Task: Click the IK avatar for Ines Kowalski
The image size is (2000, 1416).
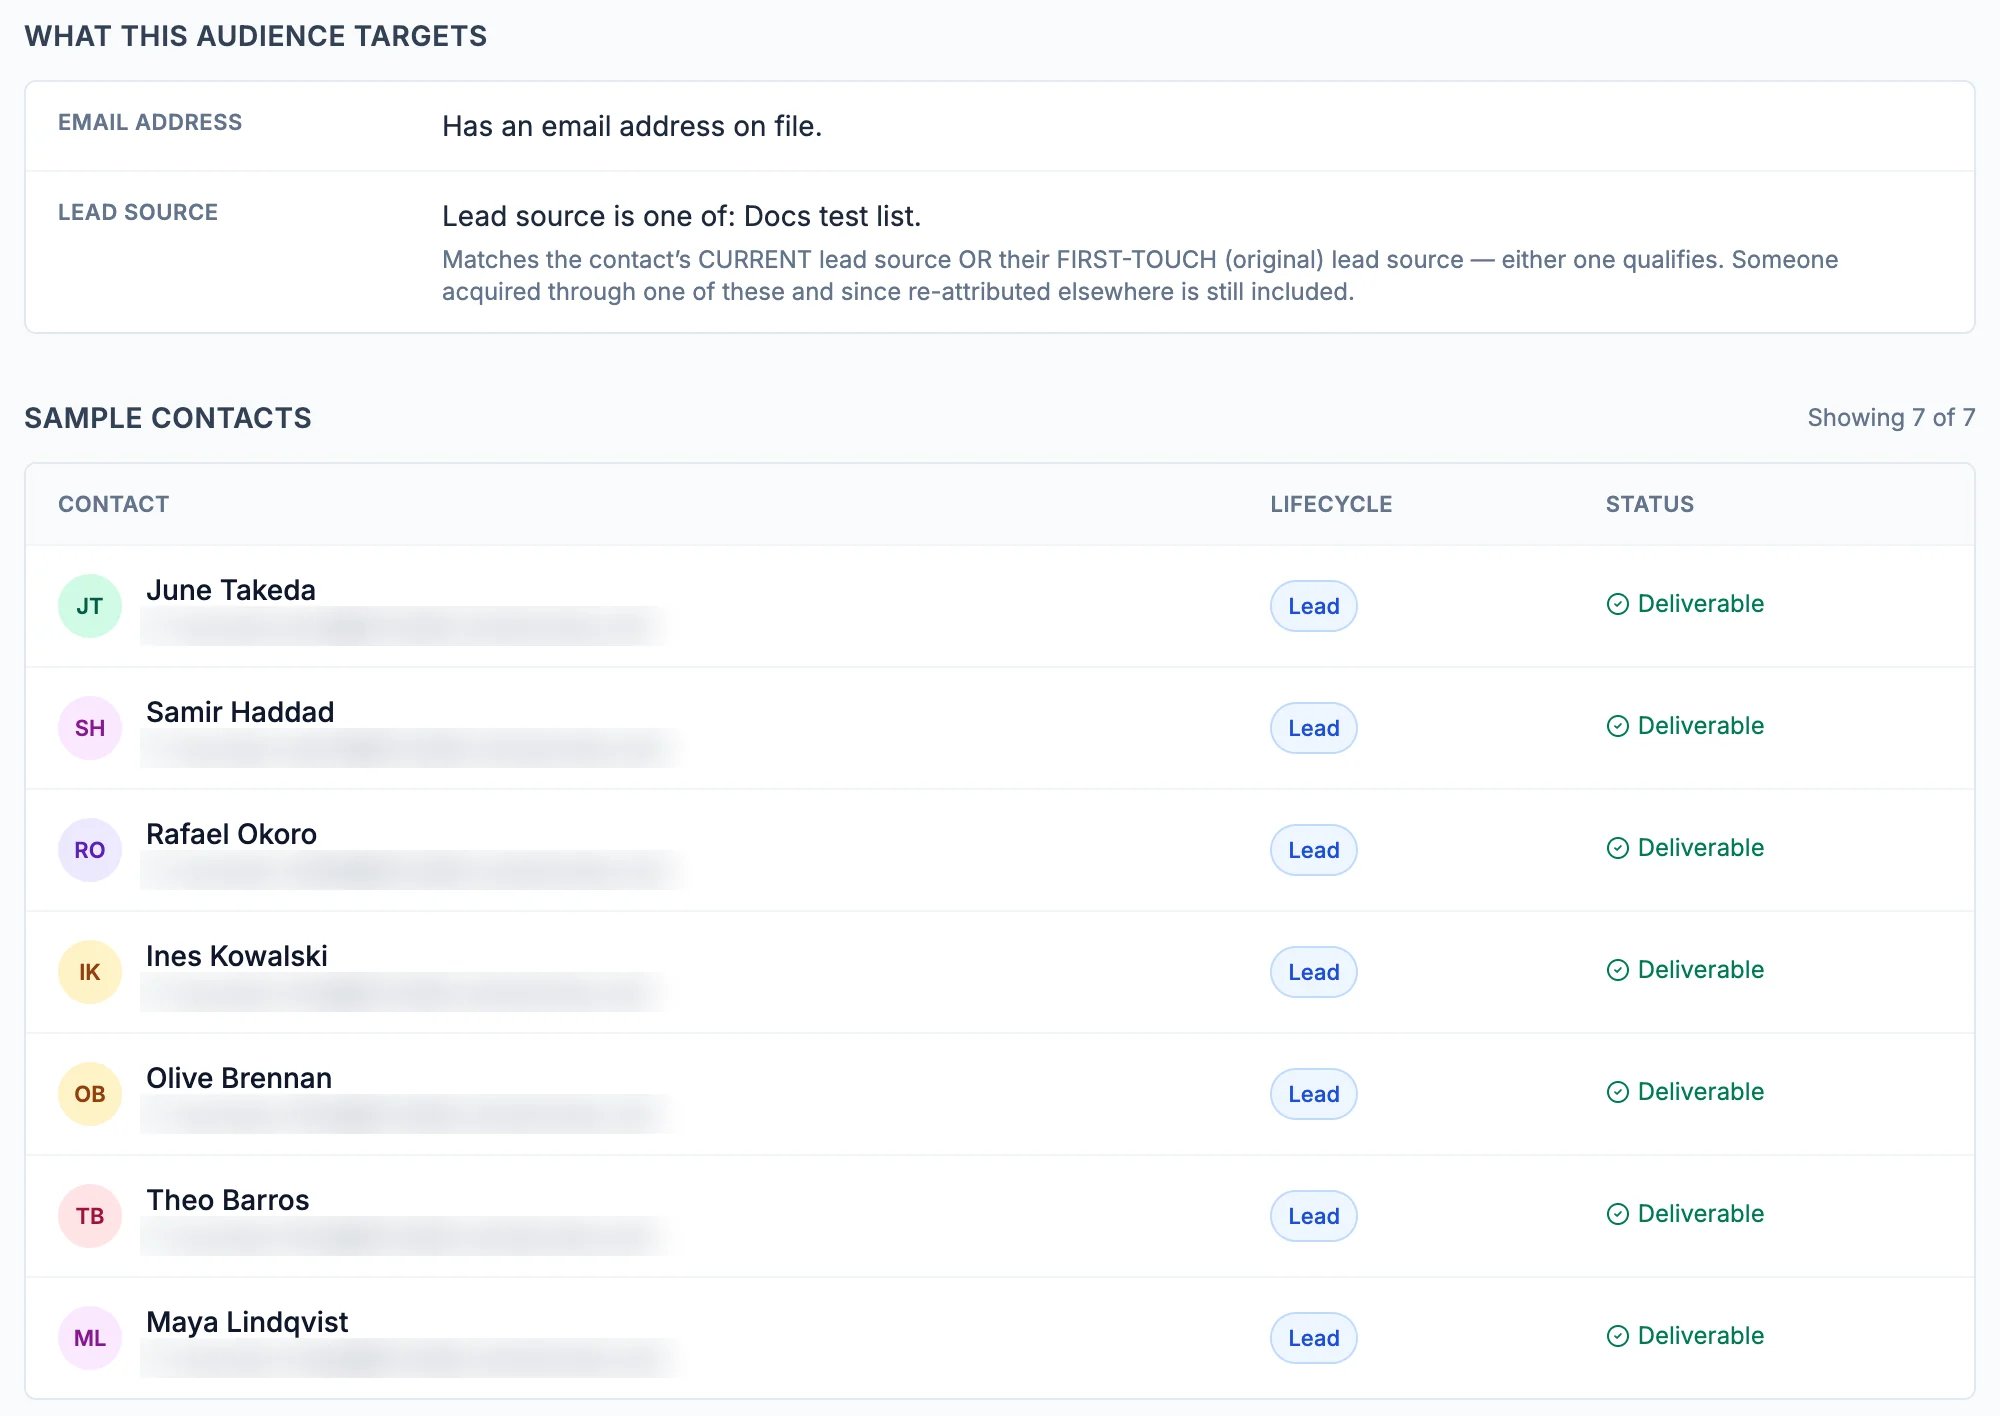Action: click(90, 972)
